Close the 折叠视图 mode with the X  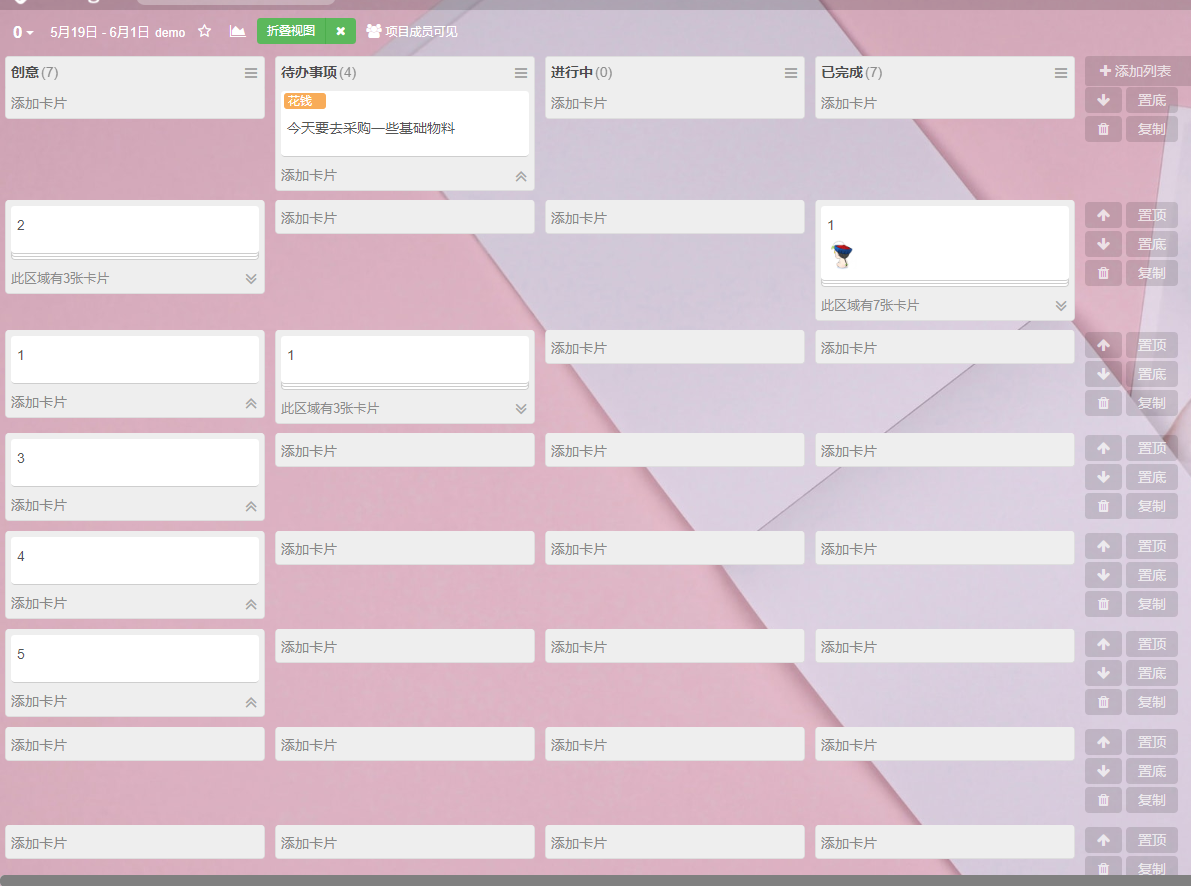[340, 31]
